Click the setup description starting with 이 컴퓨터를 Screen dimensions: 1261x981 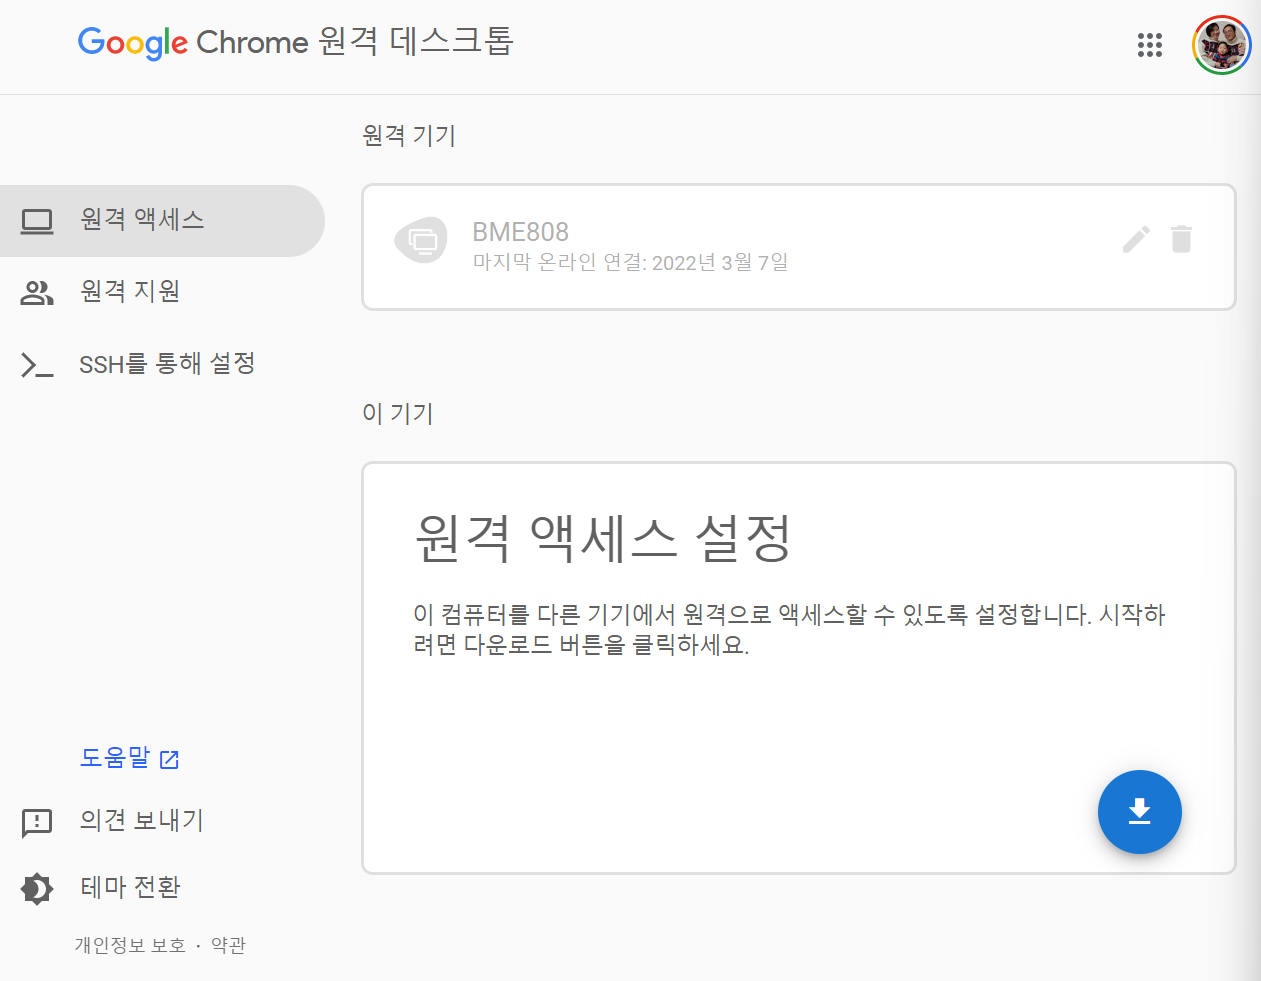[789, 629]
